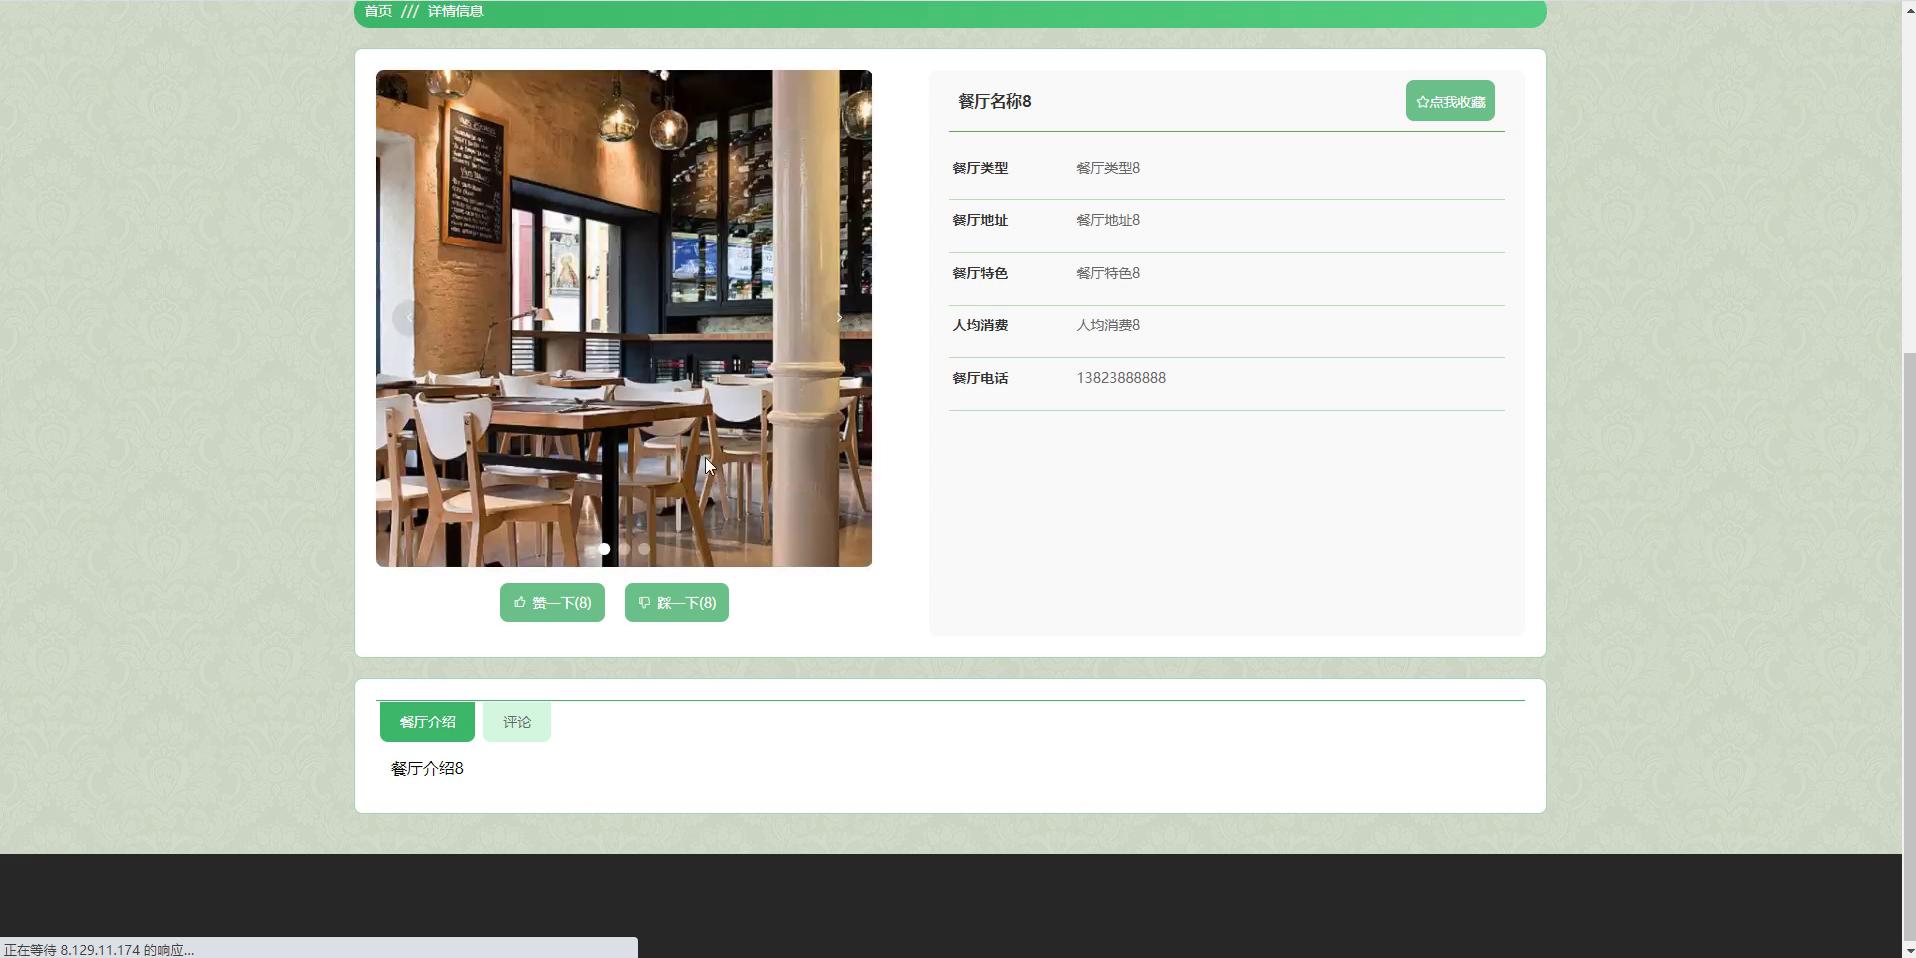The image size is (1916, 958).
Task: Show previous carousel image with left arrow
Action: click(x=409, y=318)
